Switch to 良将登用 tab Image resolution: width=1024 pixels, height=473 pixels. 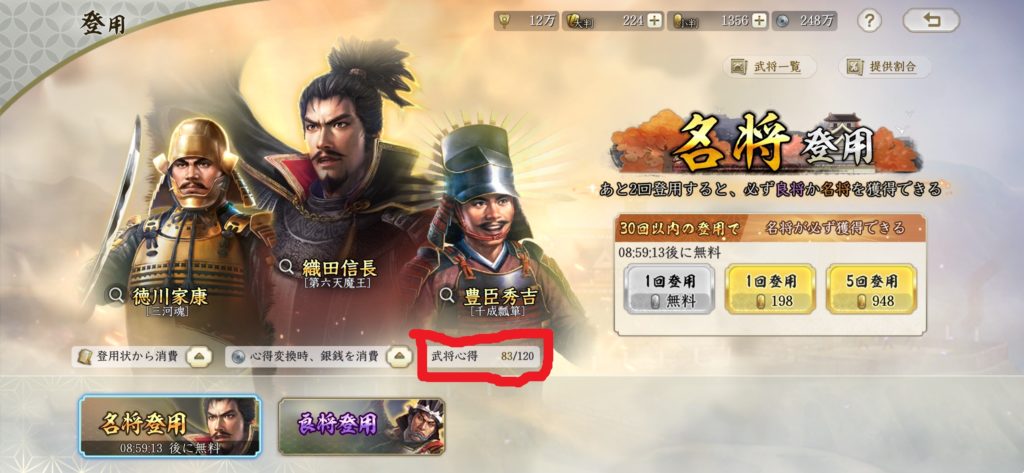(361, 426)
